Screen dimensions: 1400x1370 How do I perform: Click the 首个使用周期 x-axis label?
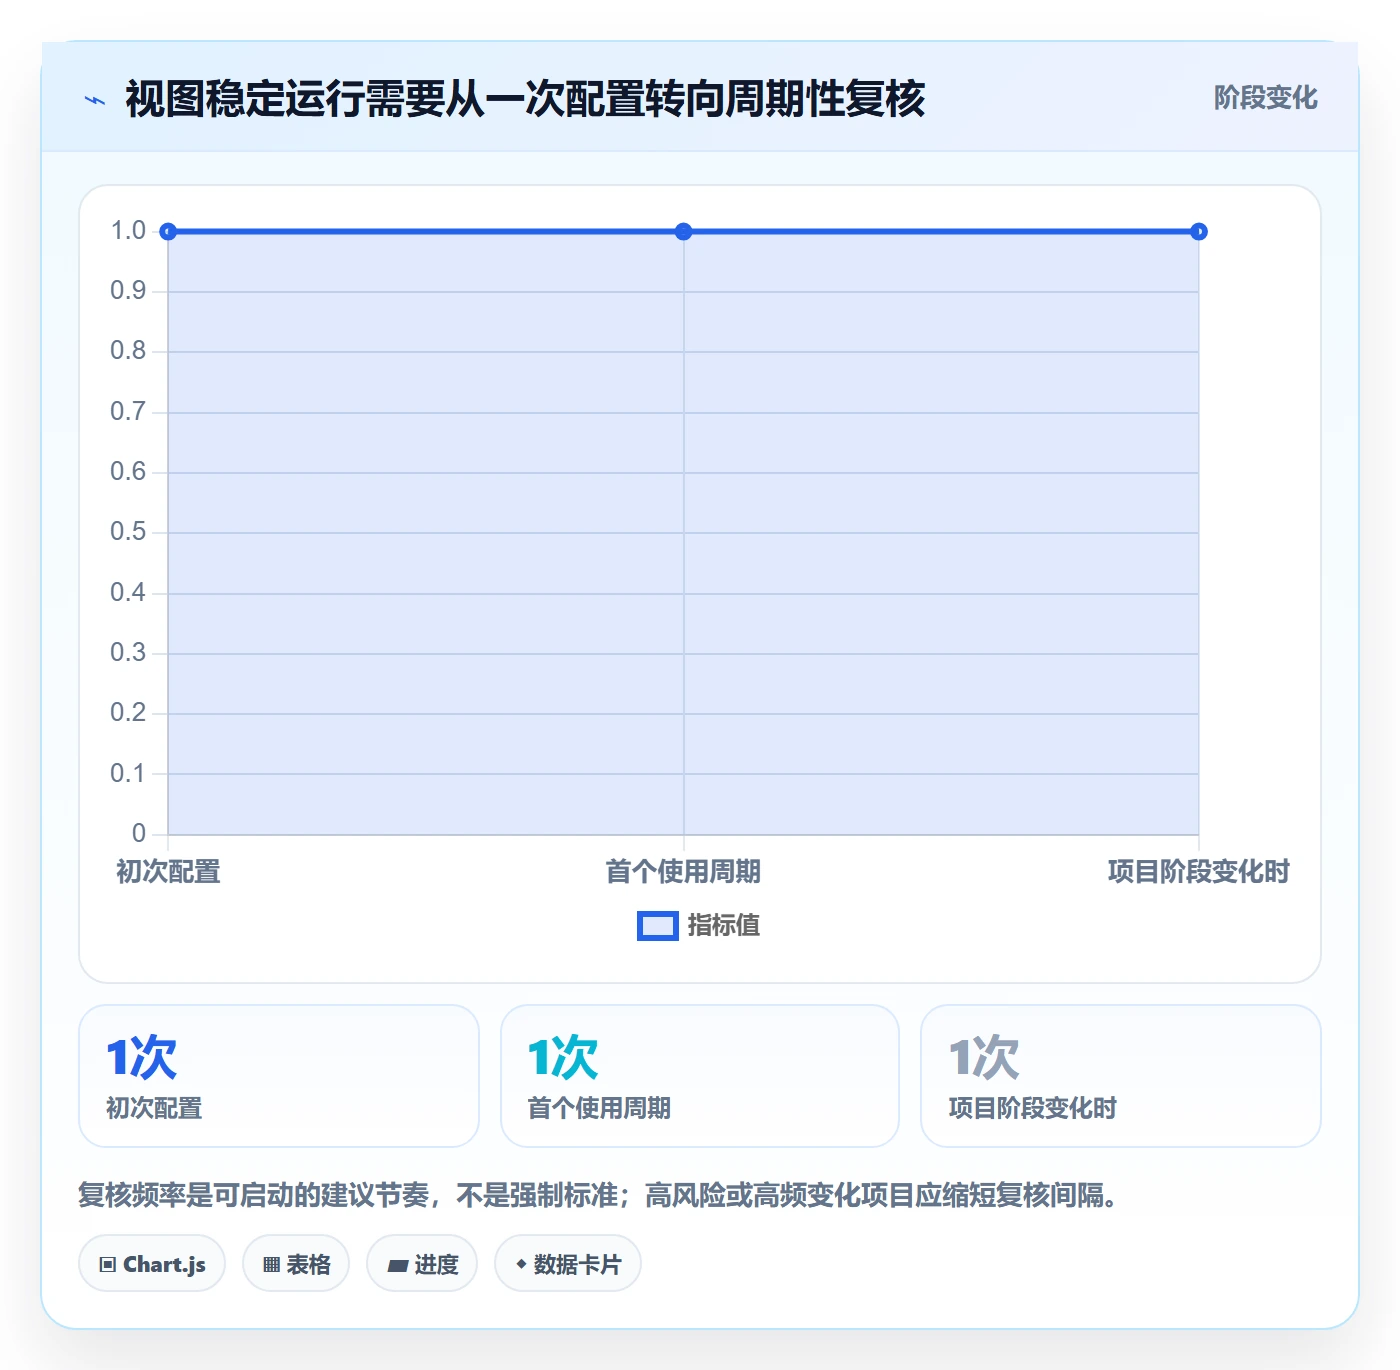point(684,872)
